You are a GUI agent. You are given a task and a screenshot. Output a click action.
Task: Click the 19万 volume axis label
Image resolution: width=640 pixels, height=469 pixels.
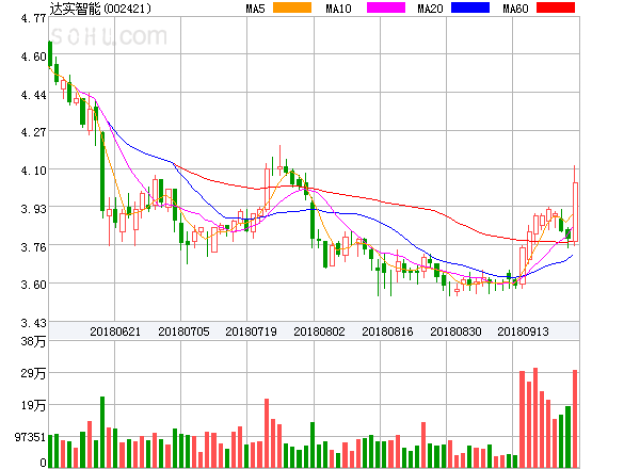pos(33,405)
